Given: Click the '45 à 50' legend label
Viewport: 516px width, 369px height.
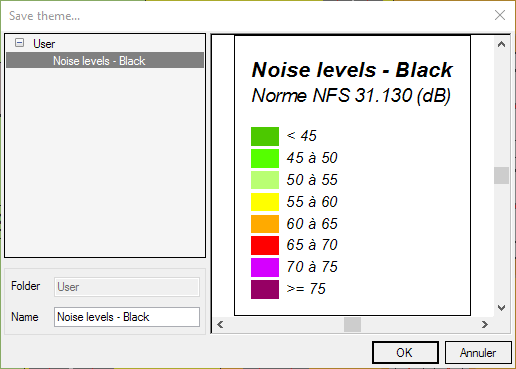Looking at the screenshot, I should 312,158.
